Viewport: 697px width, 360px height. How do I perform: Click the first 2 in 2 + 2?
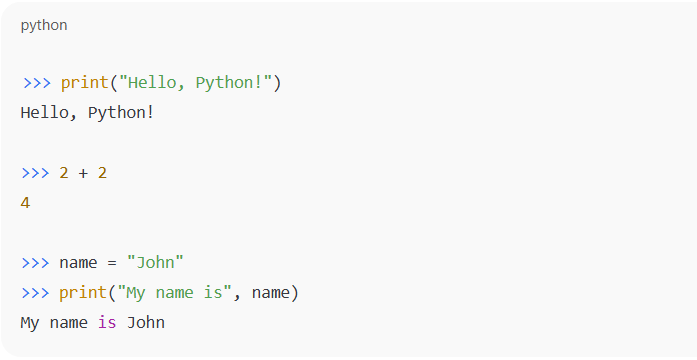(64, 173)
